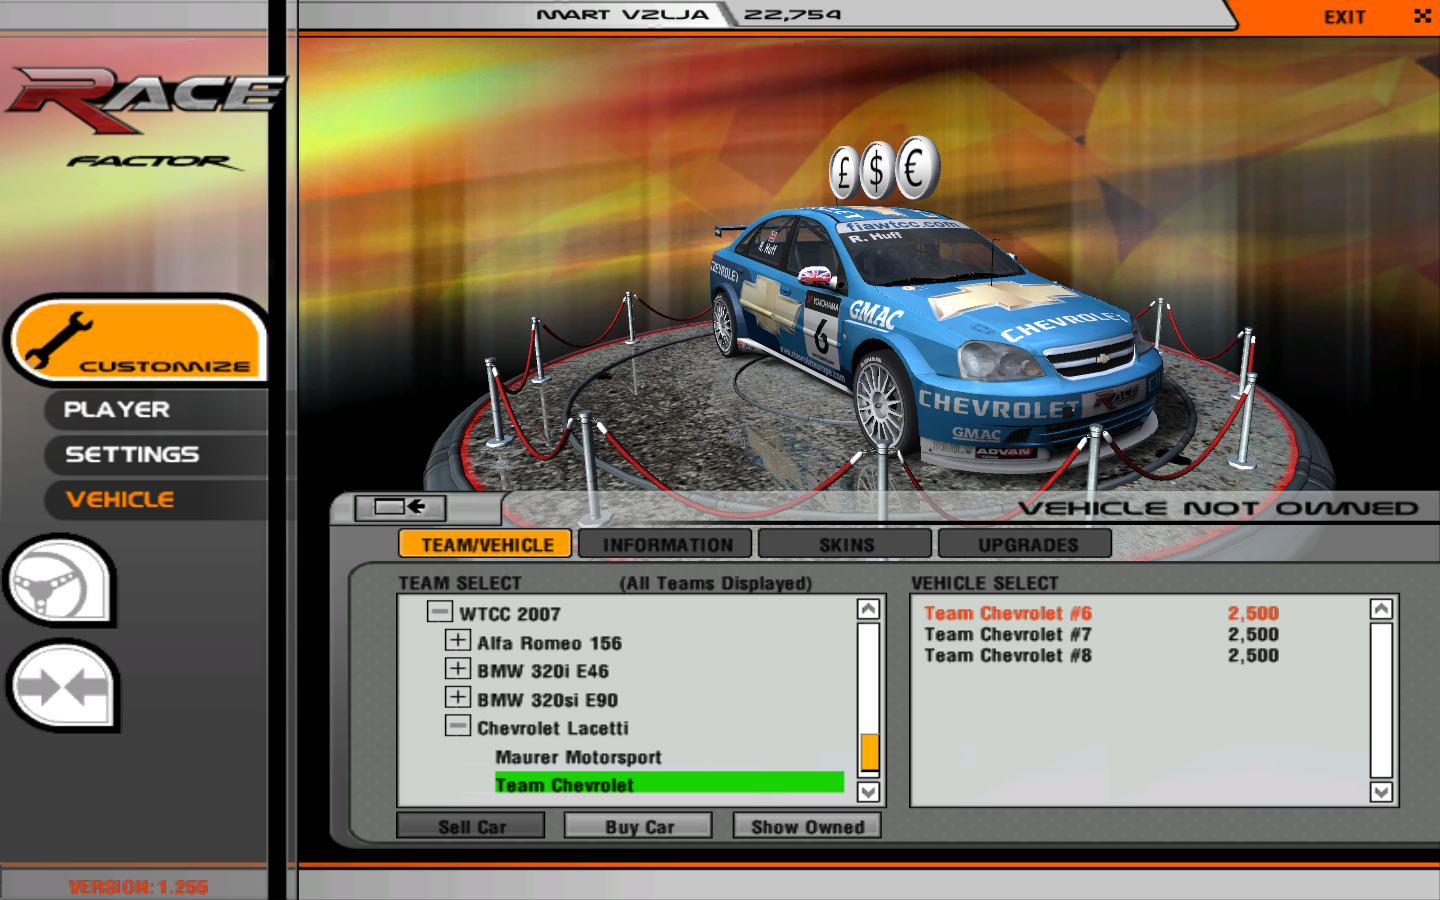Click the currency coins icon above car
The image size is (1440, 900).
click(x=885, y=169)
